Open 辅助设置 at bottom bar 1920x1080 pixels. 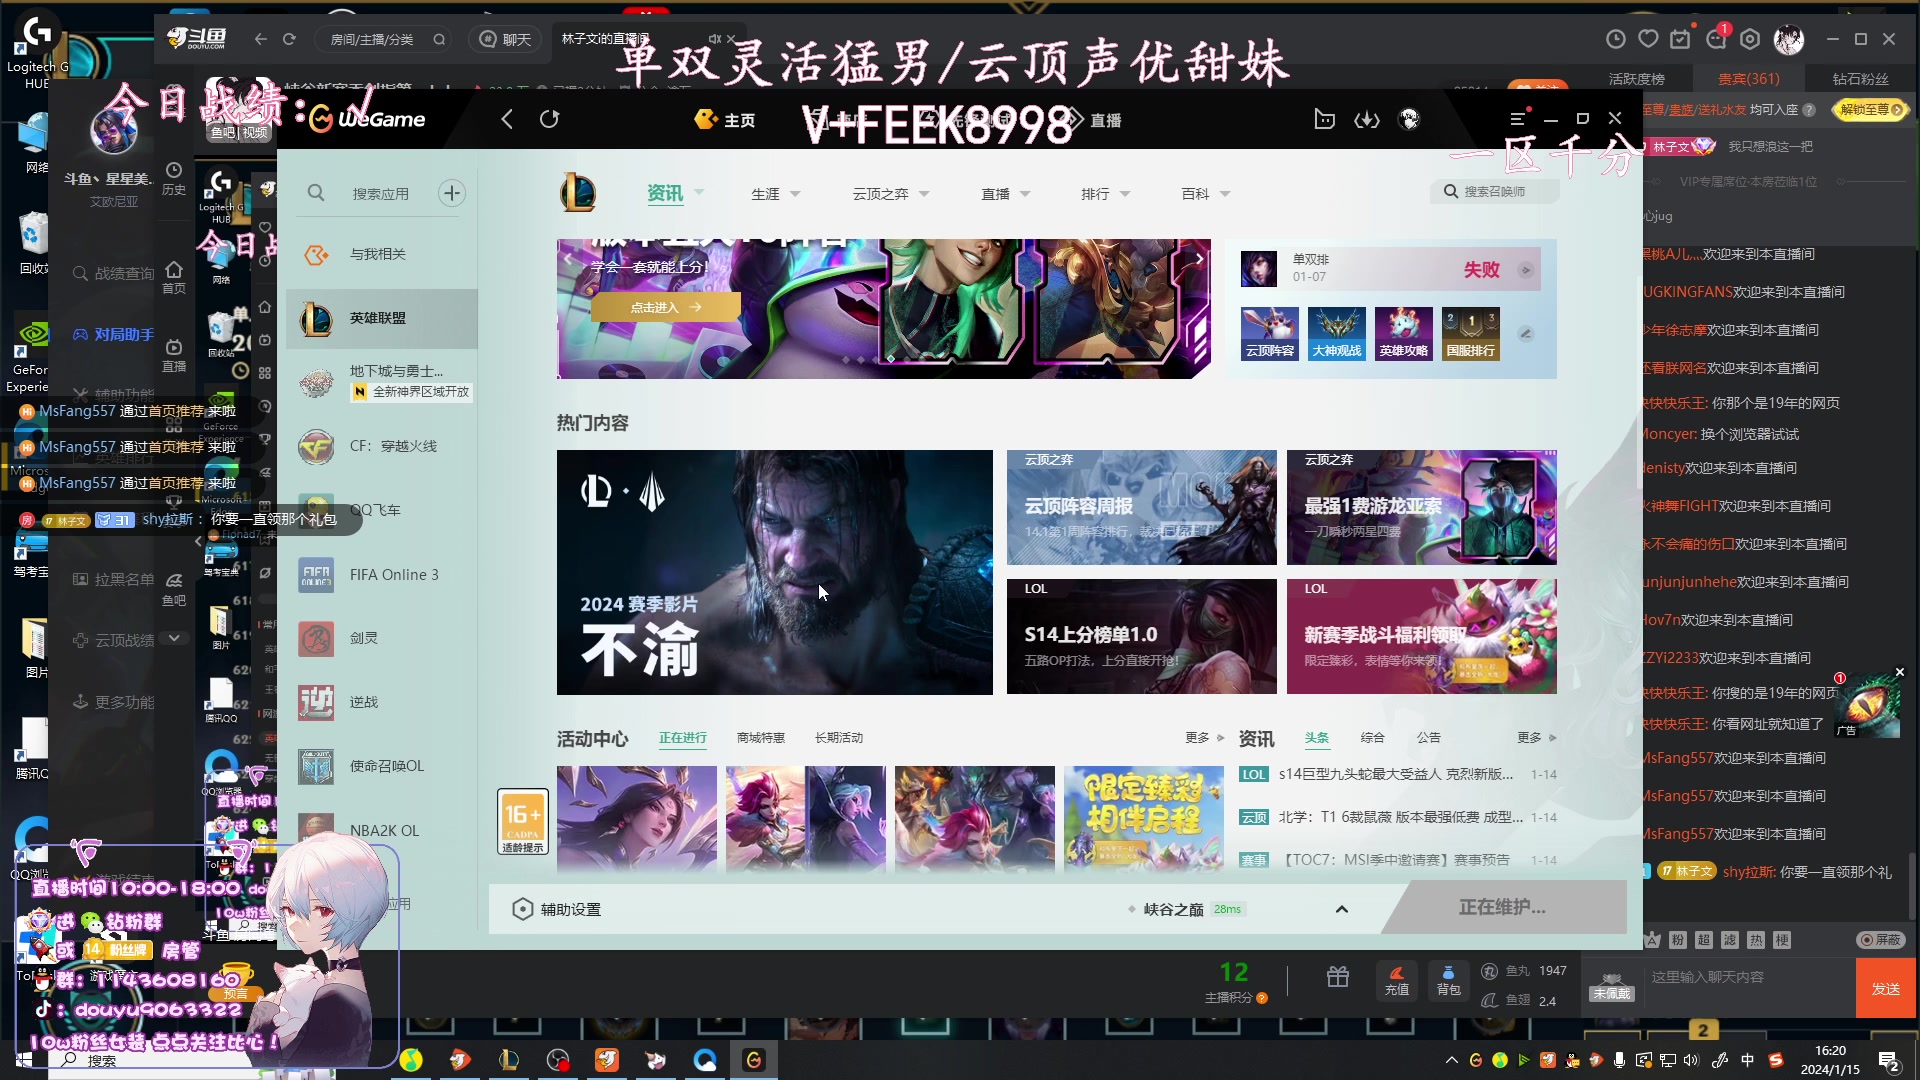[x=557, y=909]
